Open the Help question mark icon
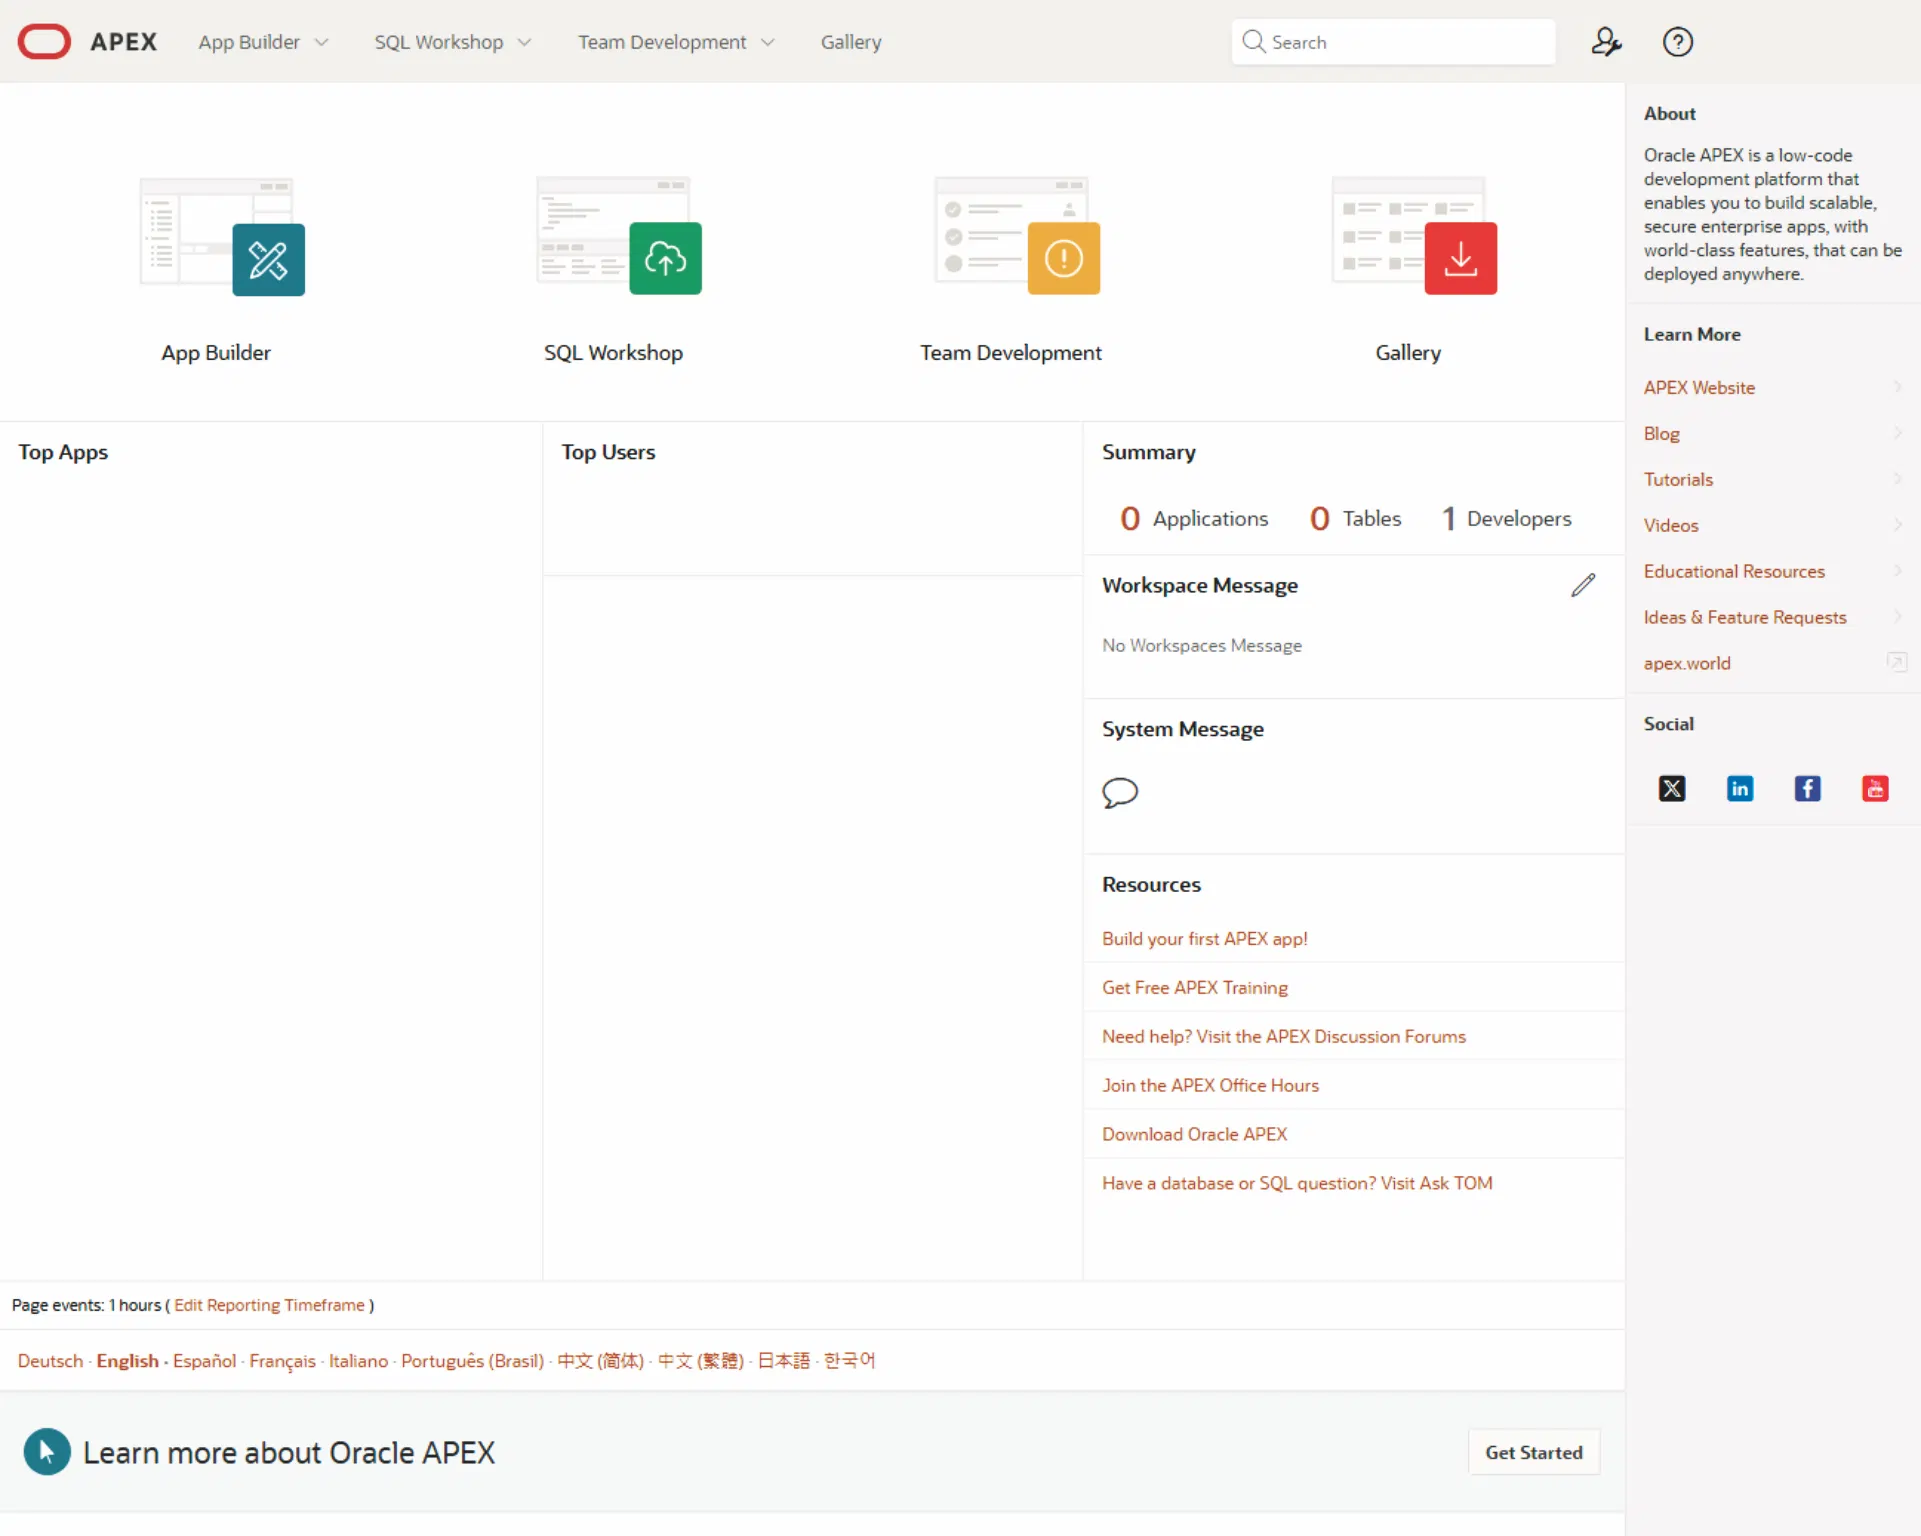The width and height of the screenshot is (1921, 1536). [x=1677, y=42]
